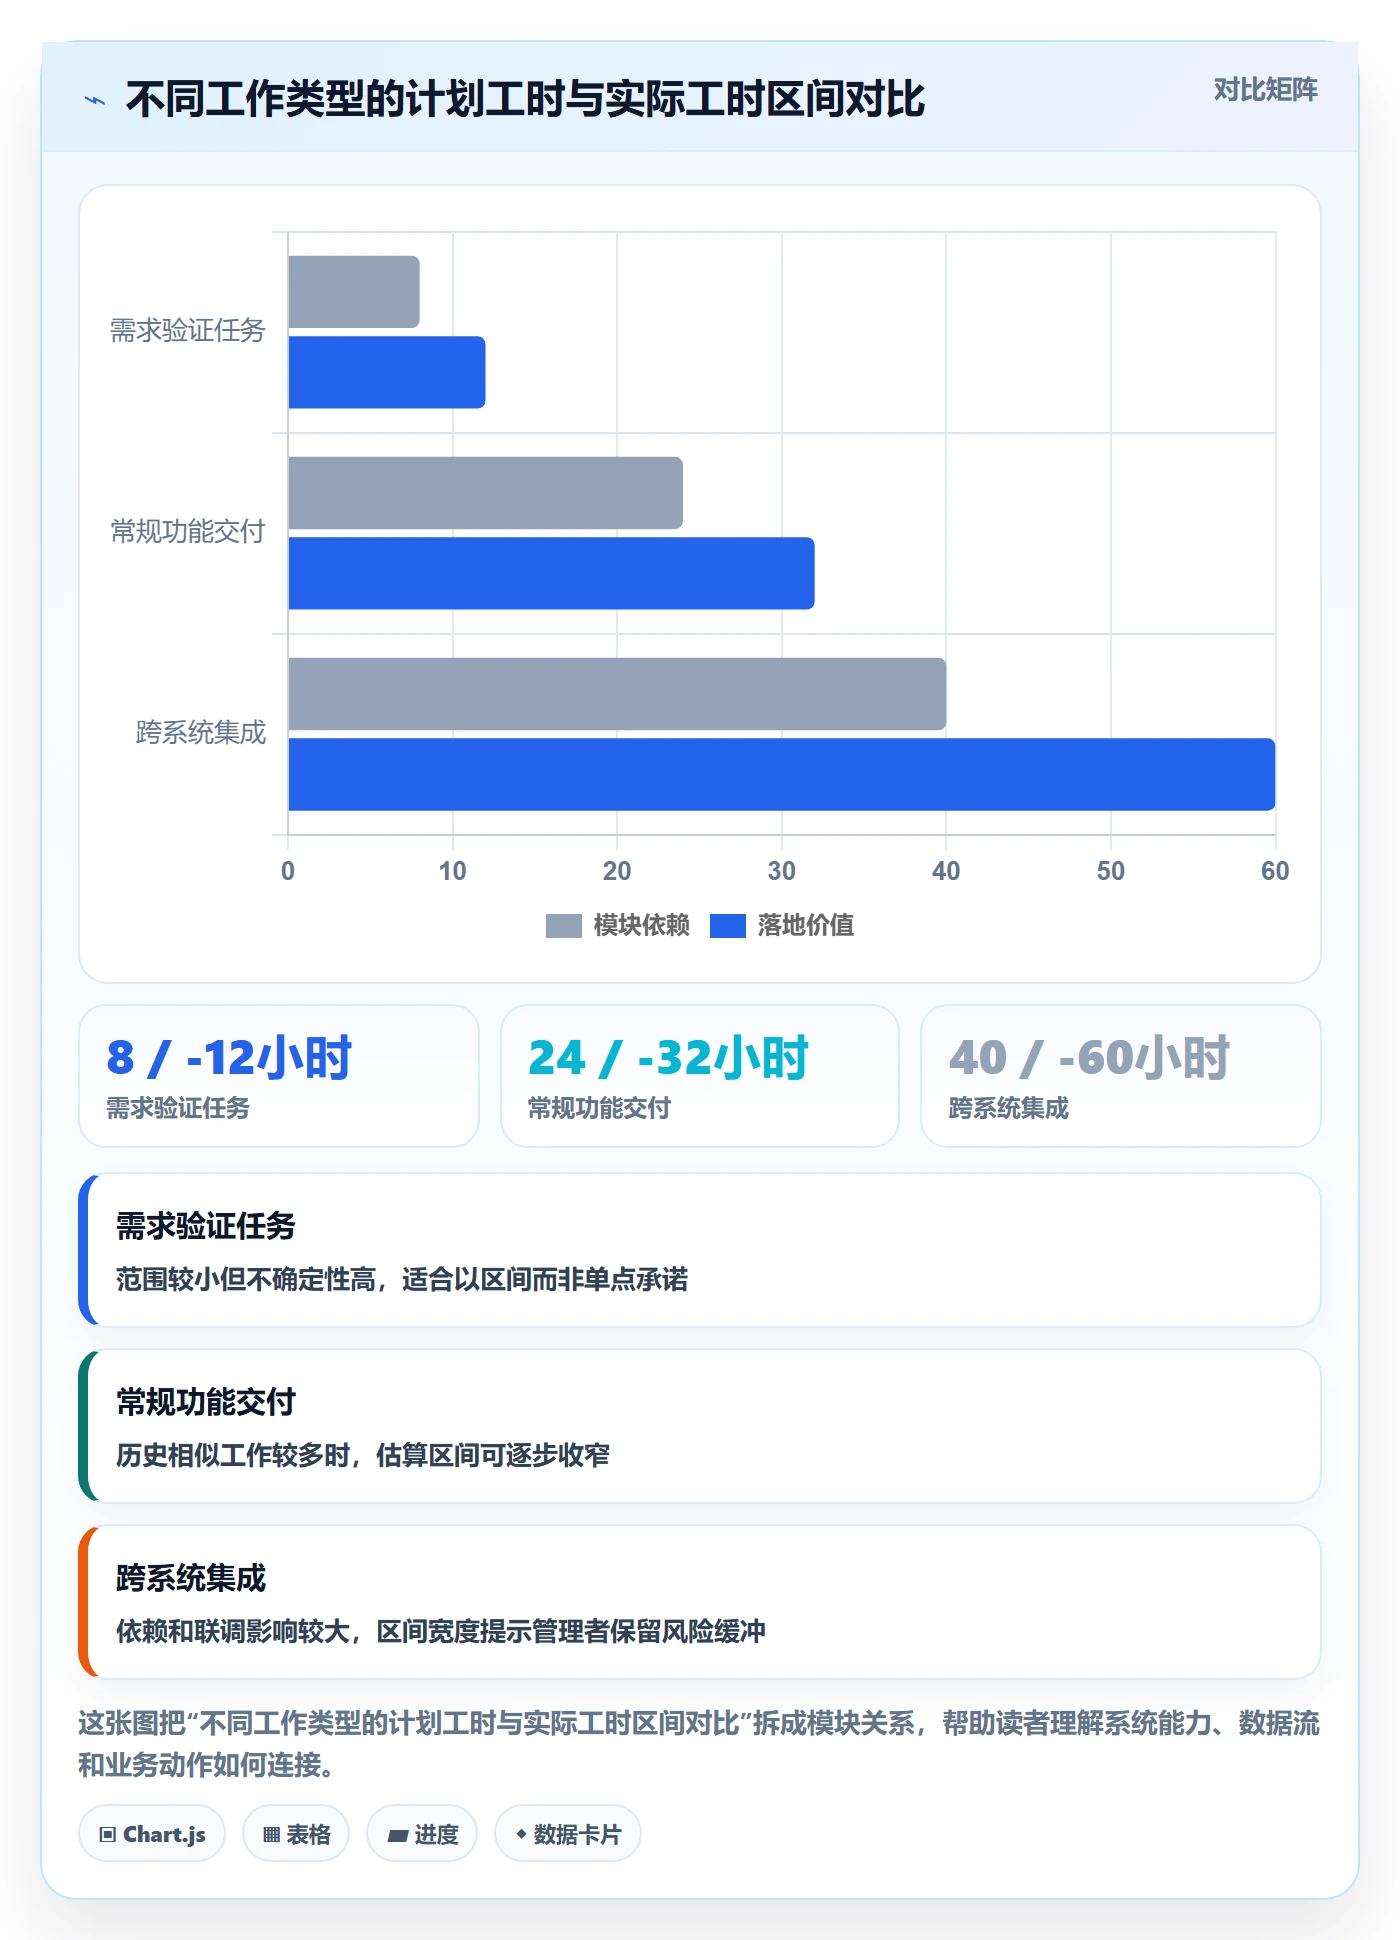Viewport: 1400px width, 1940px height.
Task: Select the gray bar for 需求验证任务
Action: (354, 292)
